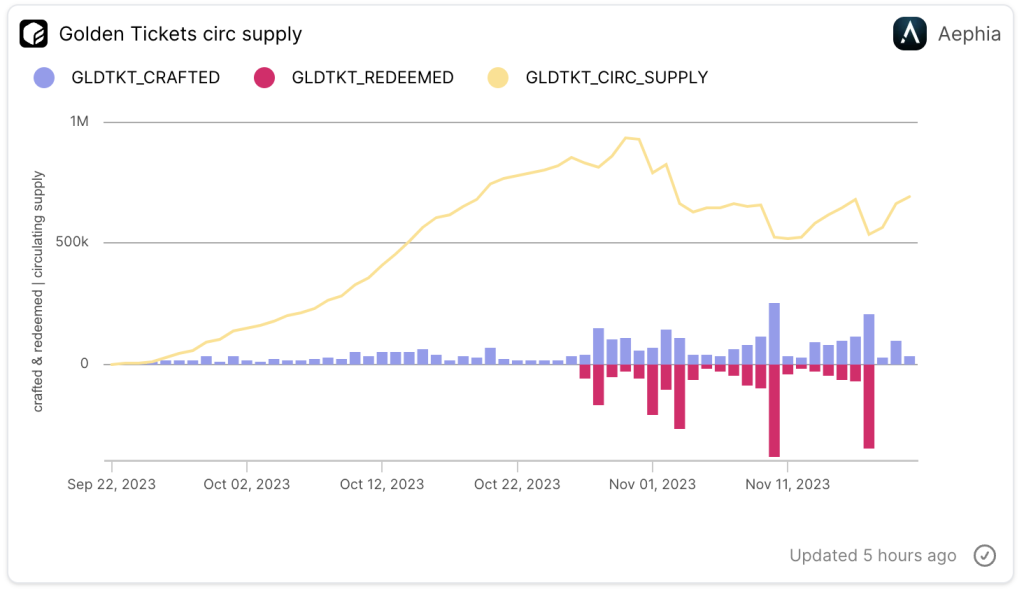
Task: Click the Nov 01, 2023 axis label
Action: [652, 485]
